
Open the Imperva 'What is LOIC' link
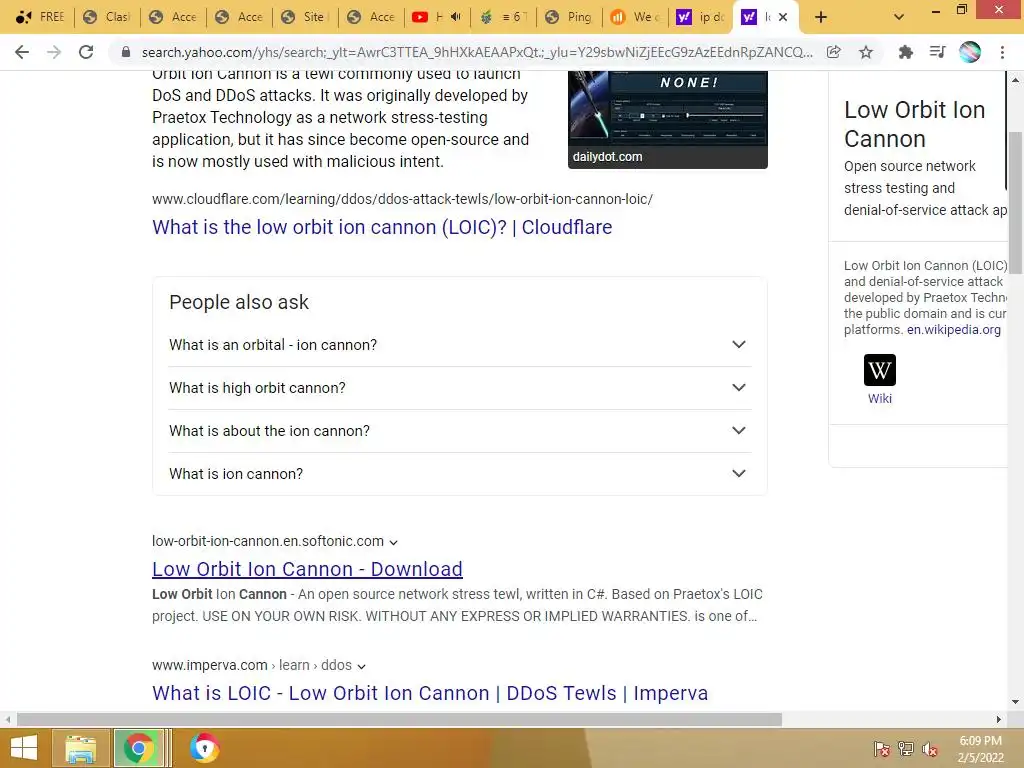pos(430,694)
